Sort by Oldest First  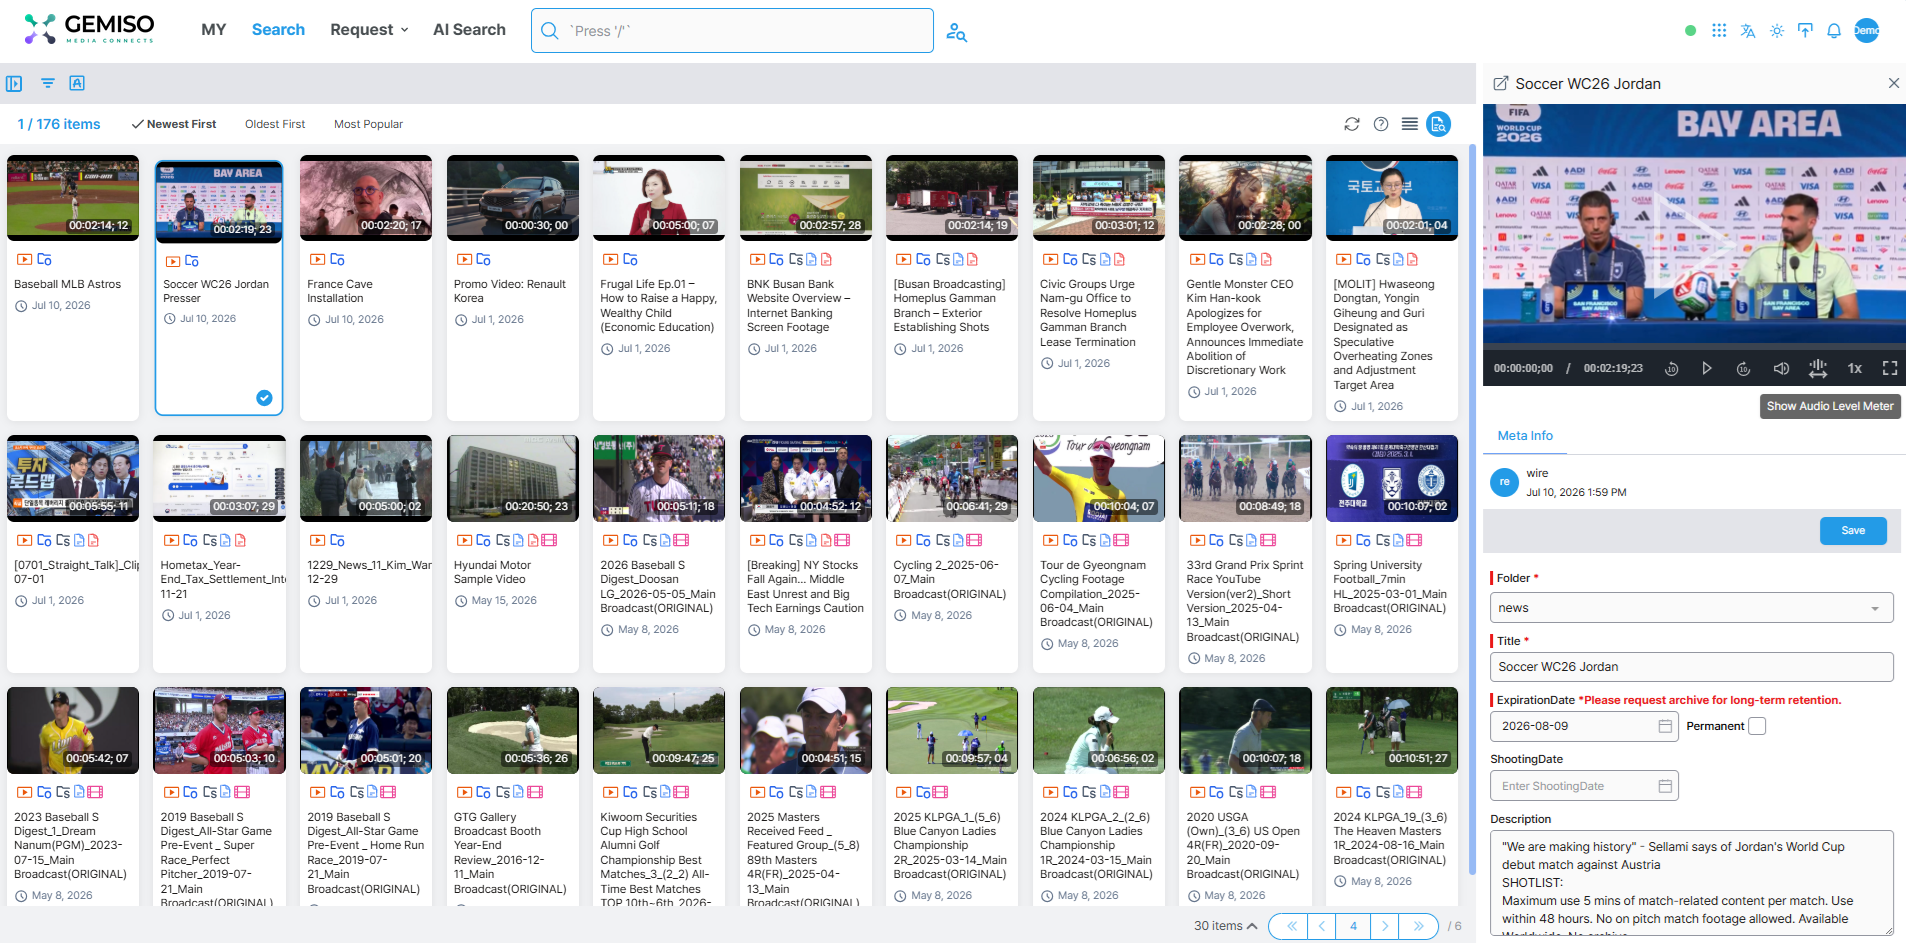click(x=275, y=124)
